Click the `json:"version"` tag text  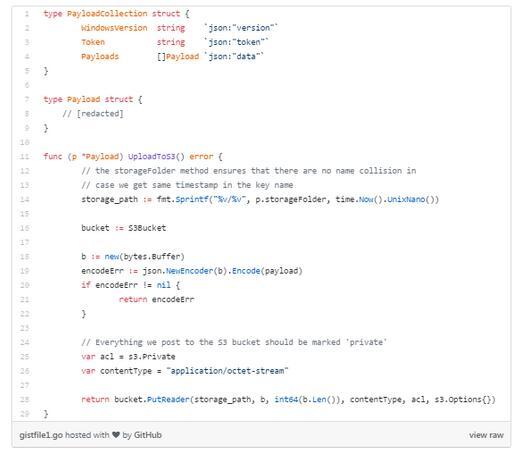pos(241,28)
